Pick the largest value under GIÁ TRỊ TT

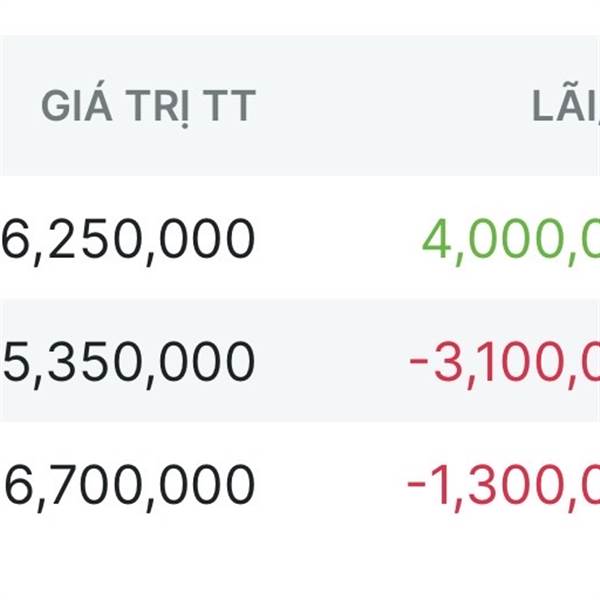(130, 485)
